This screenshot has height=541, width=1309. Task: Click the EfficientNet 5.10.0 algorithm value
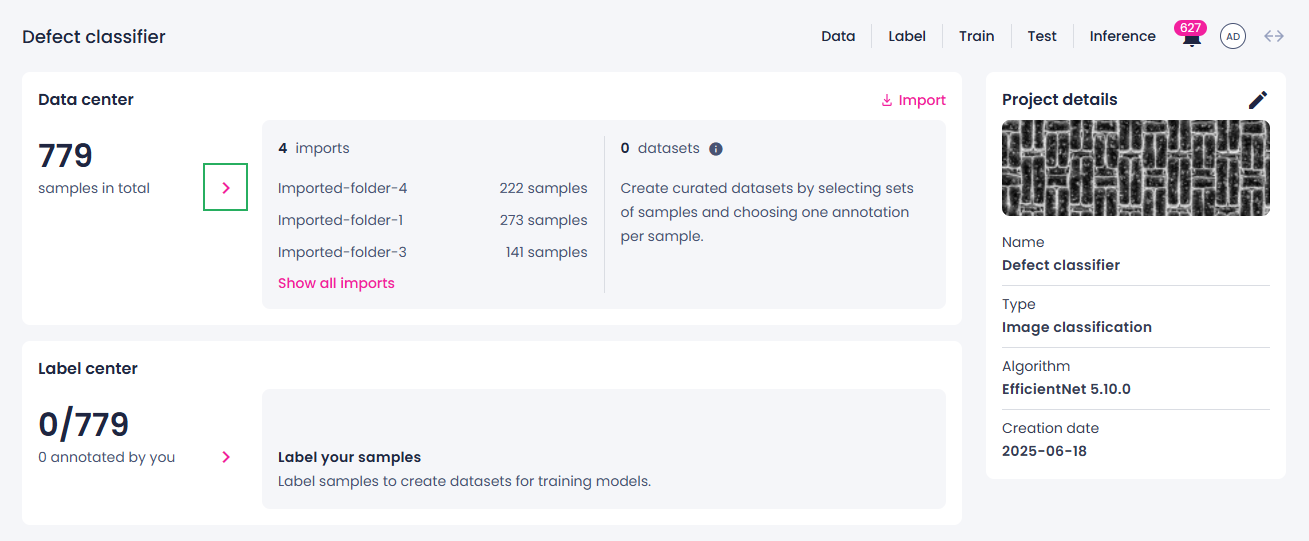(1066, 389)
